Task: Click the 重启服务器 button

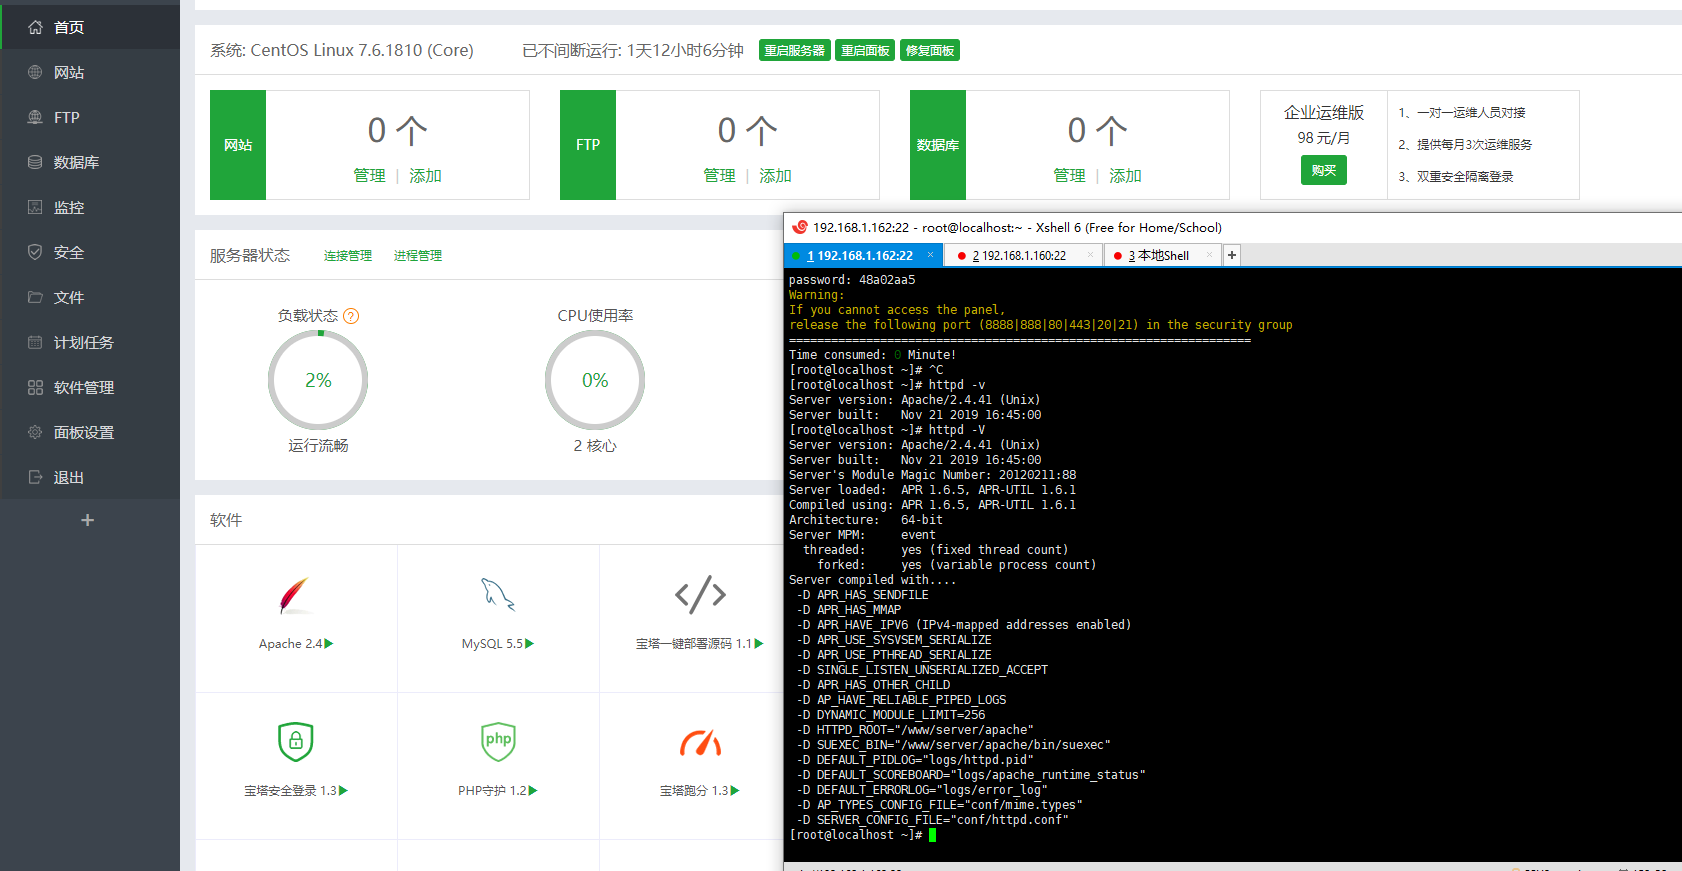Action: (x=795, y=51)
